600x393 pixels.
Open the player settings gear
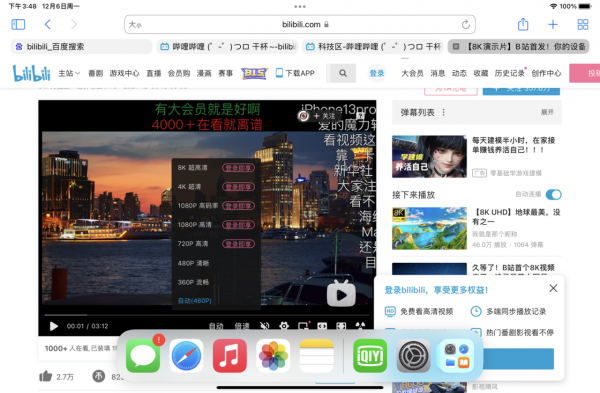pos(284,326)
